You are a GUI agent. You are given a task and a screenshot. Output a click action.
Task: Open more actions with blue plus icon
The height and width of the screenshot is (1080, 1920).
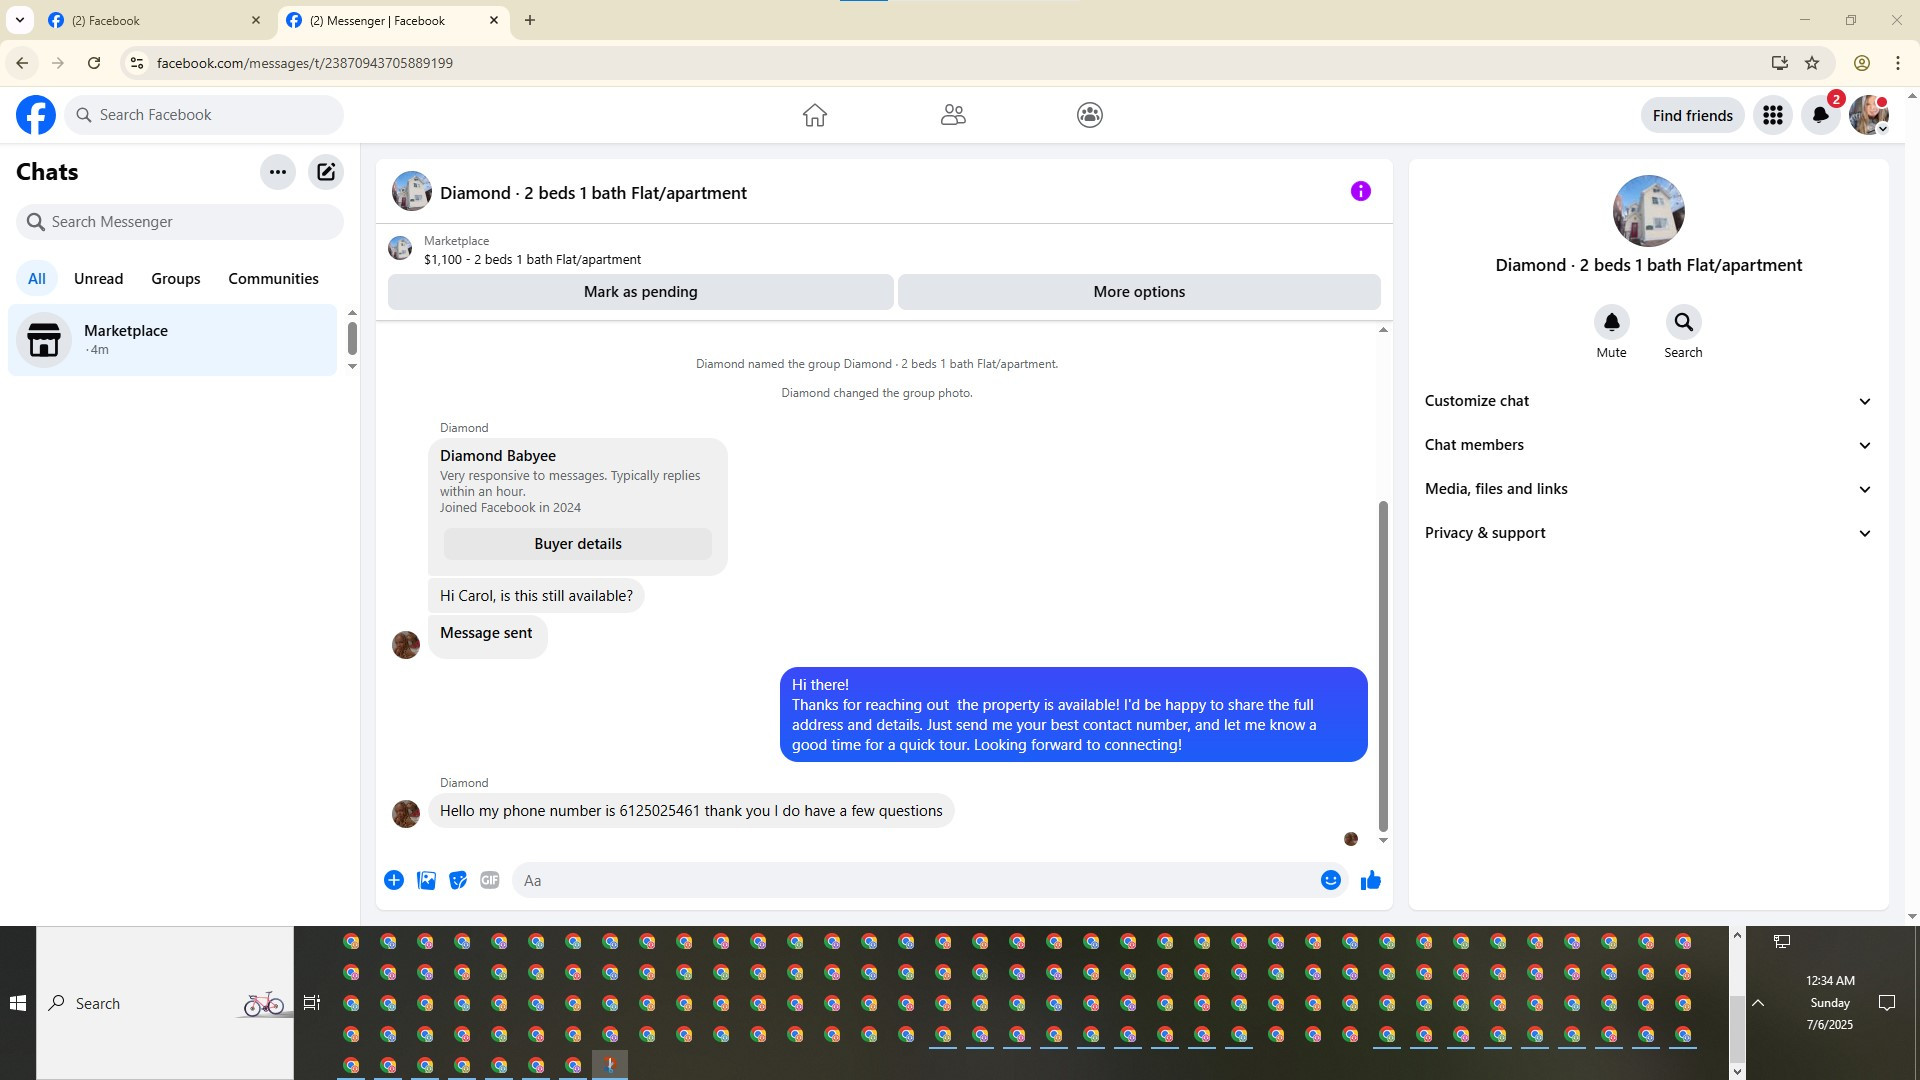394,880
